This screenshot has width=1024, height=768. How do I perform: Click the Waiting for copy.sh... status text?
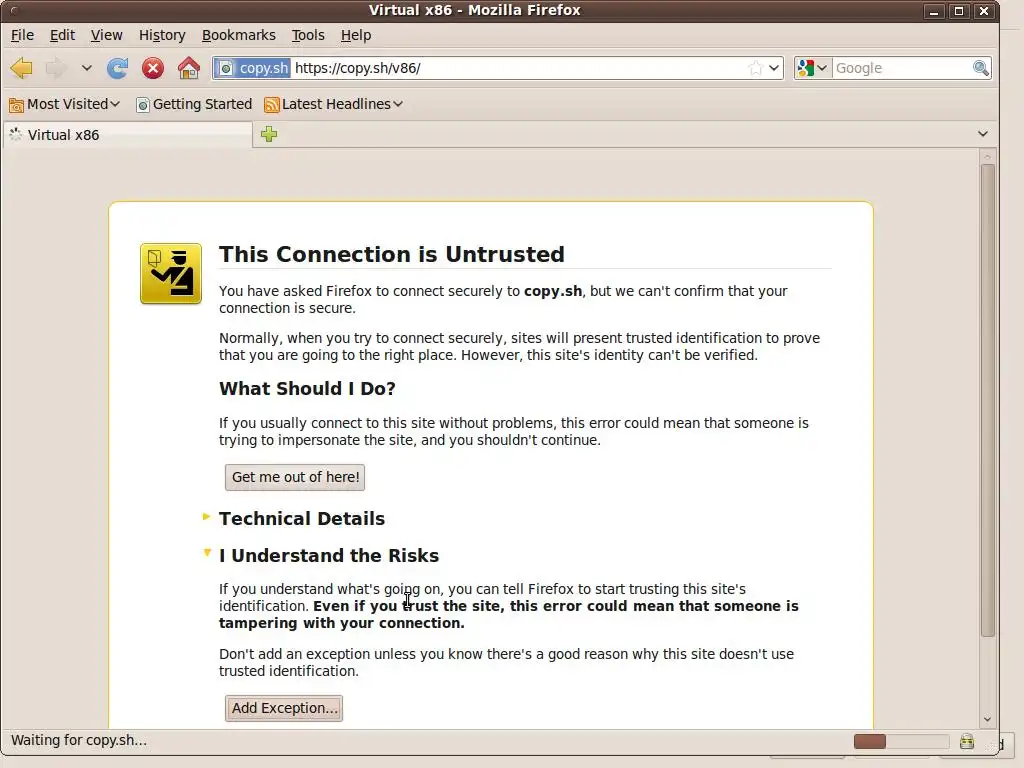coord(79,741)
